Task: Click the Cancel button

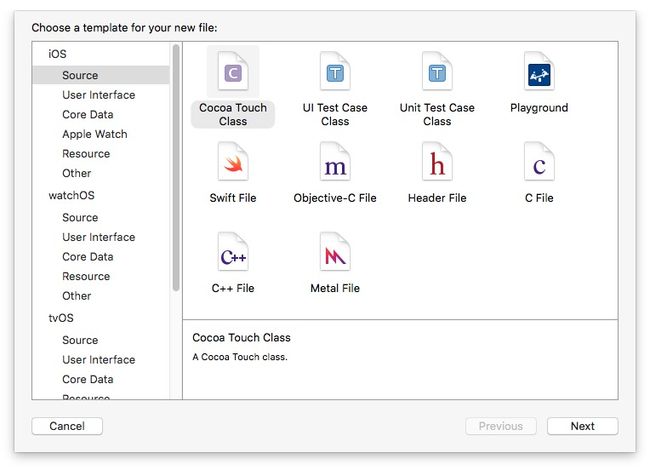Action: coord(67,426)
